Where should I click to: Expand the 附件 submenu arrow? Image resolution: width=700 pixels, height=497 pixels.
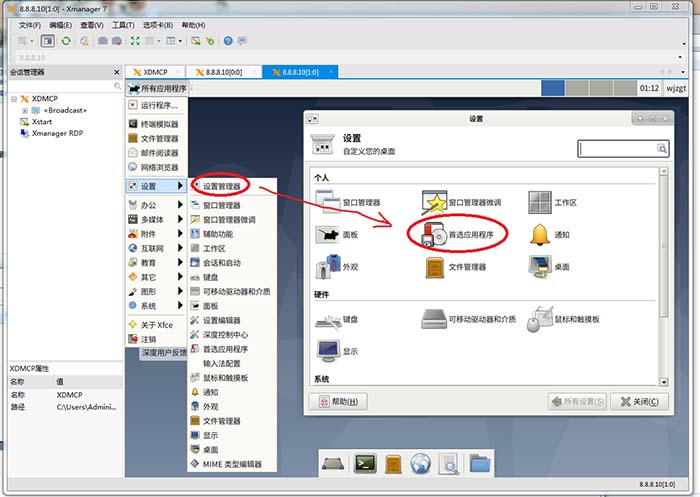[180, 233]
